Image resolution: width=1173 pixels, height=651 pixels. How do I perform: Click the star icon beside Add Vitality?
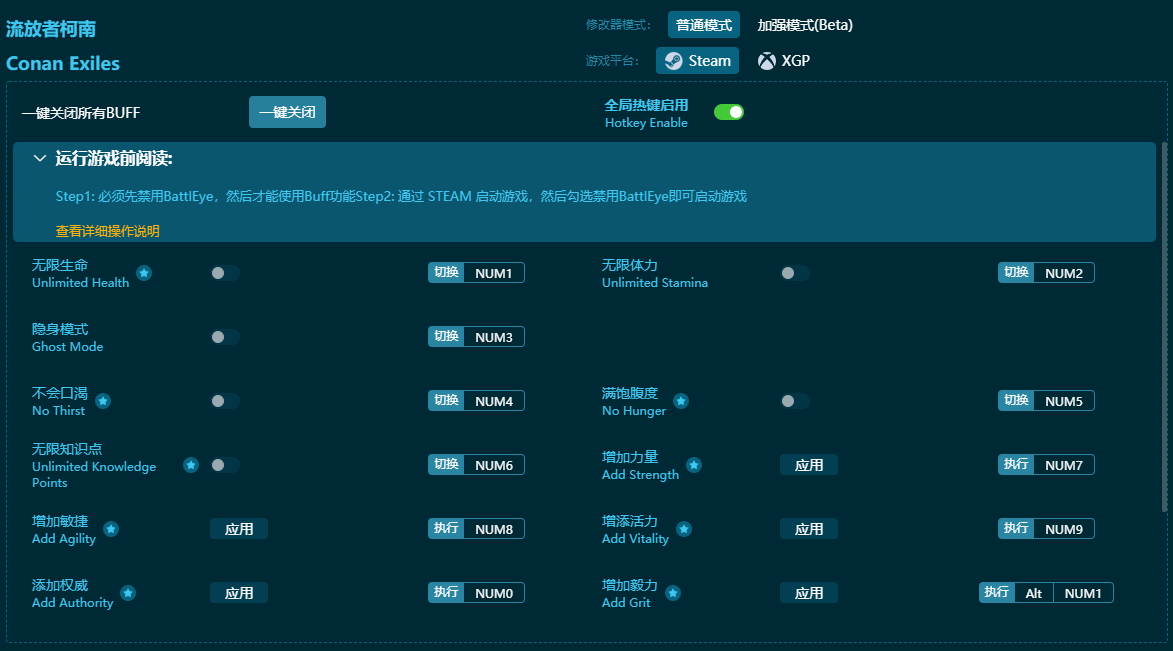(684, 529)
